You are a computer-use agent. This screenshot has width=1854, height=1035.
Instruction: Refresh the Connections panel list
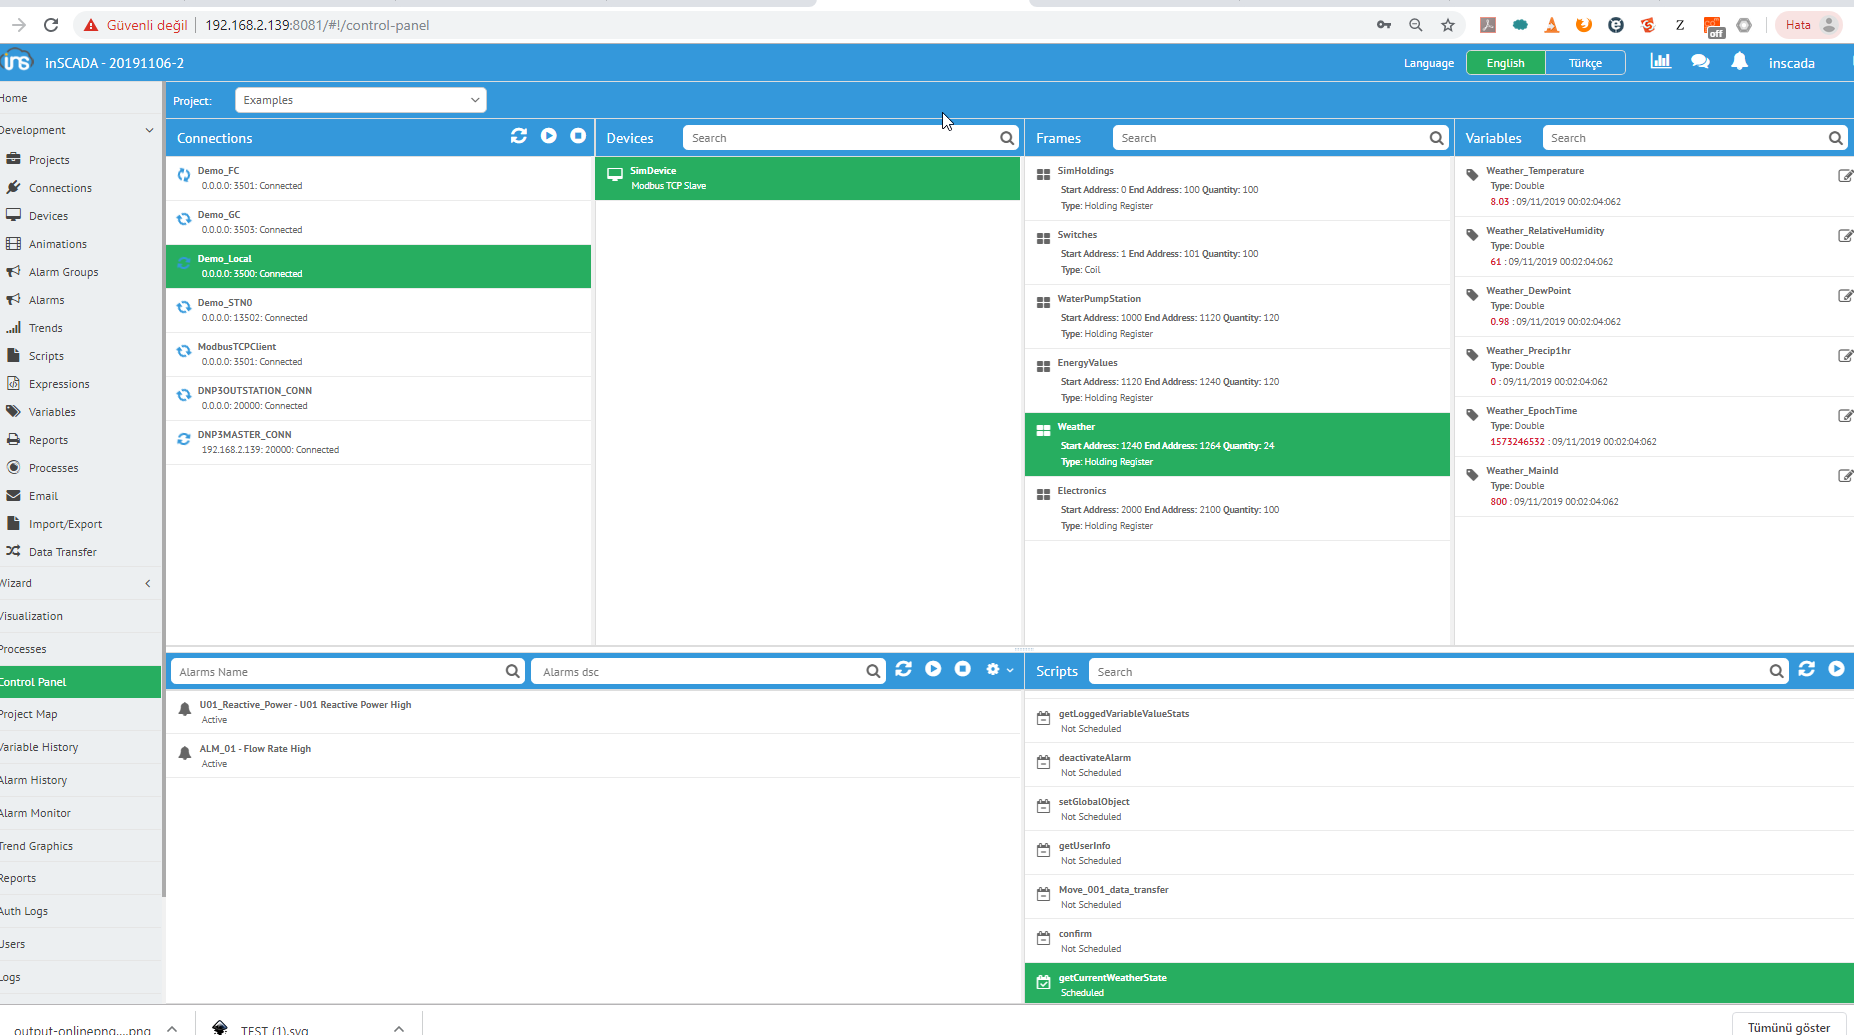[518, 136]
